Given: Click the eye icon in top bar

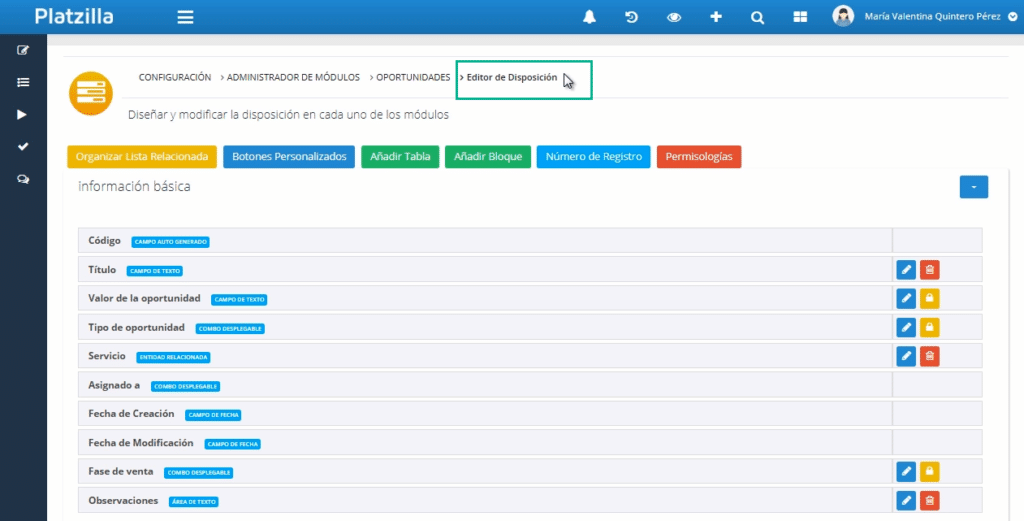Looking at the screenshot, I should (674, 18).
